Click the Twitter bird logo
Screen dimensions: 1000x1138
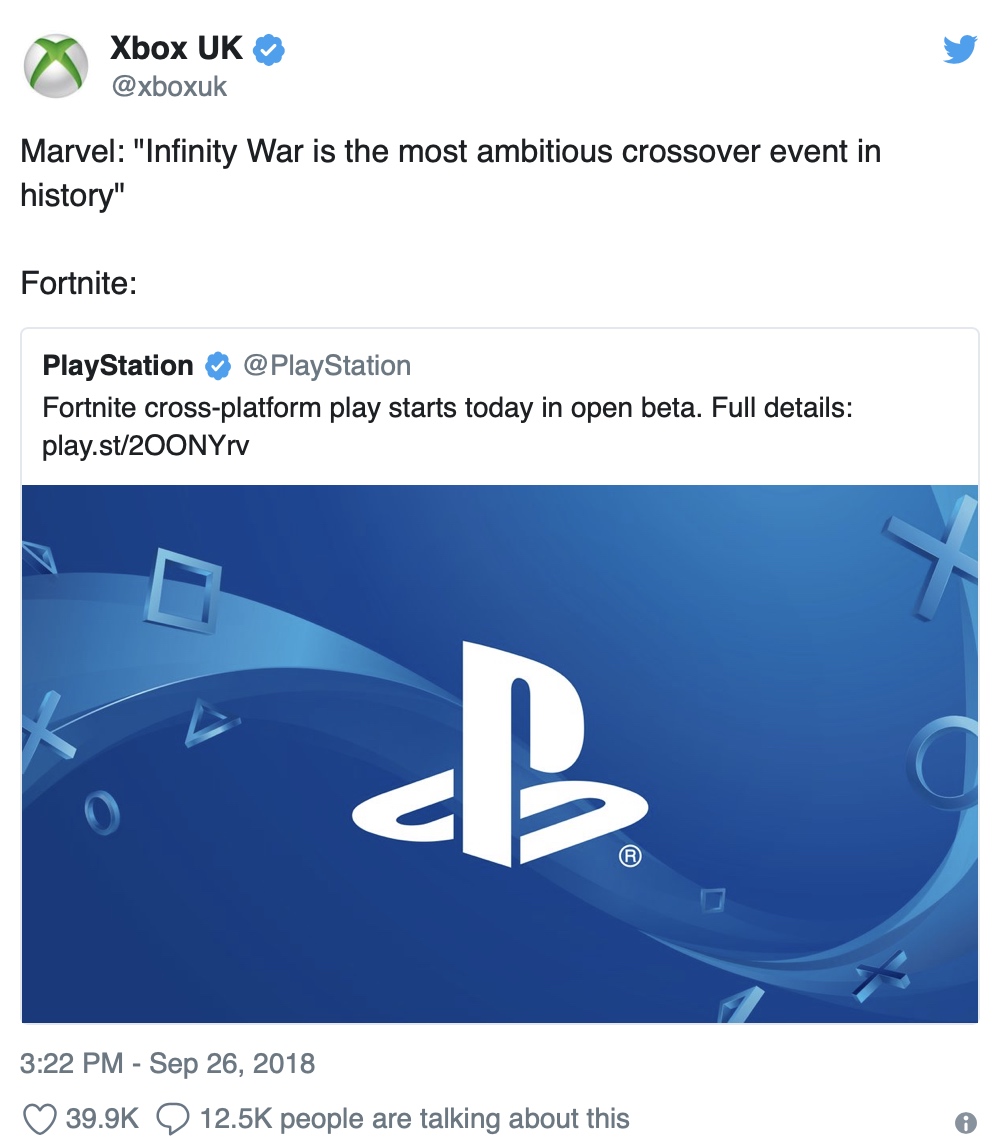coord(960,49)
